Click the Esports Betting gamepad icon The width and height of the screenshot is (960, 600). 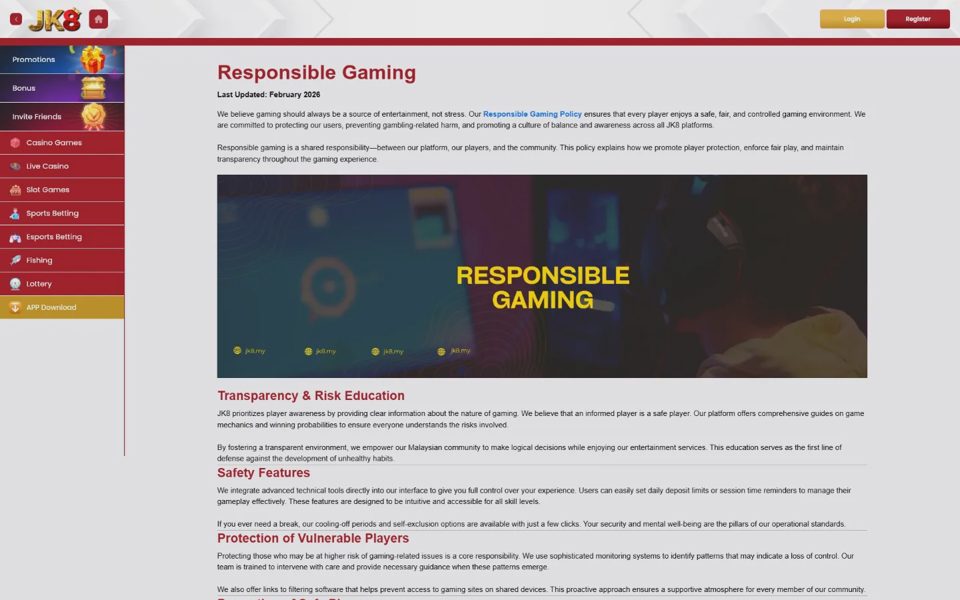point(15,237)
